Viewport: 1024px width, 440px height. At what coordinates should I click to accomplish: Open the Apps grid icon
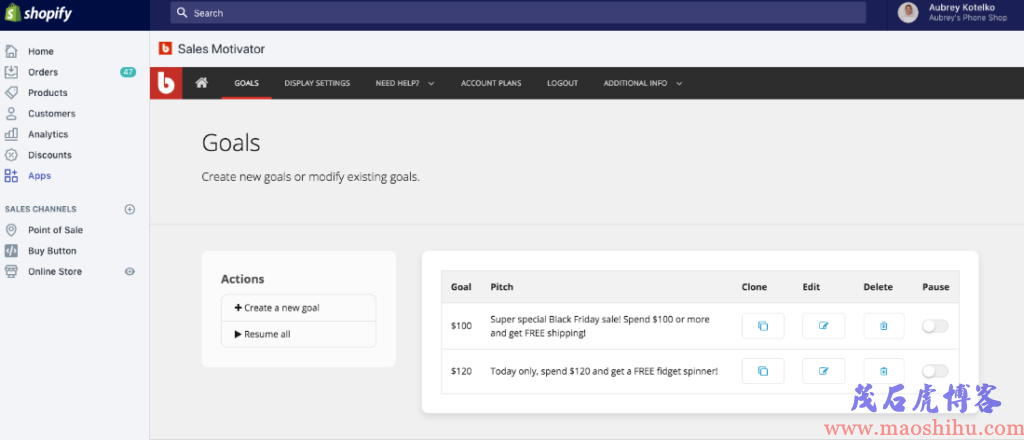coord(11,176)
